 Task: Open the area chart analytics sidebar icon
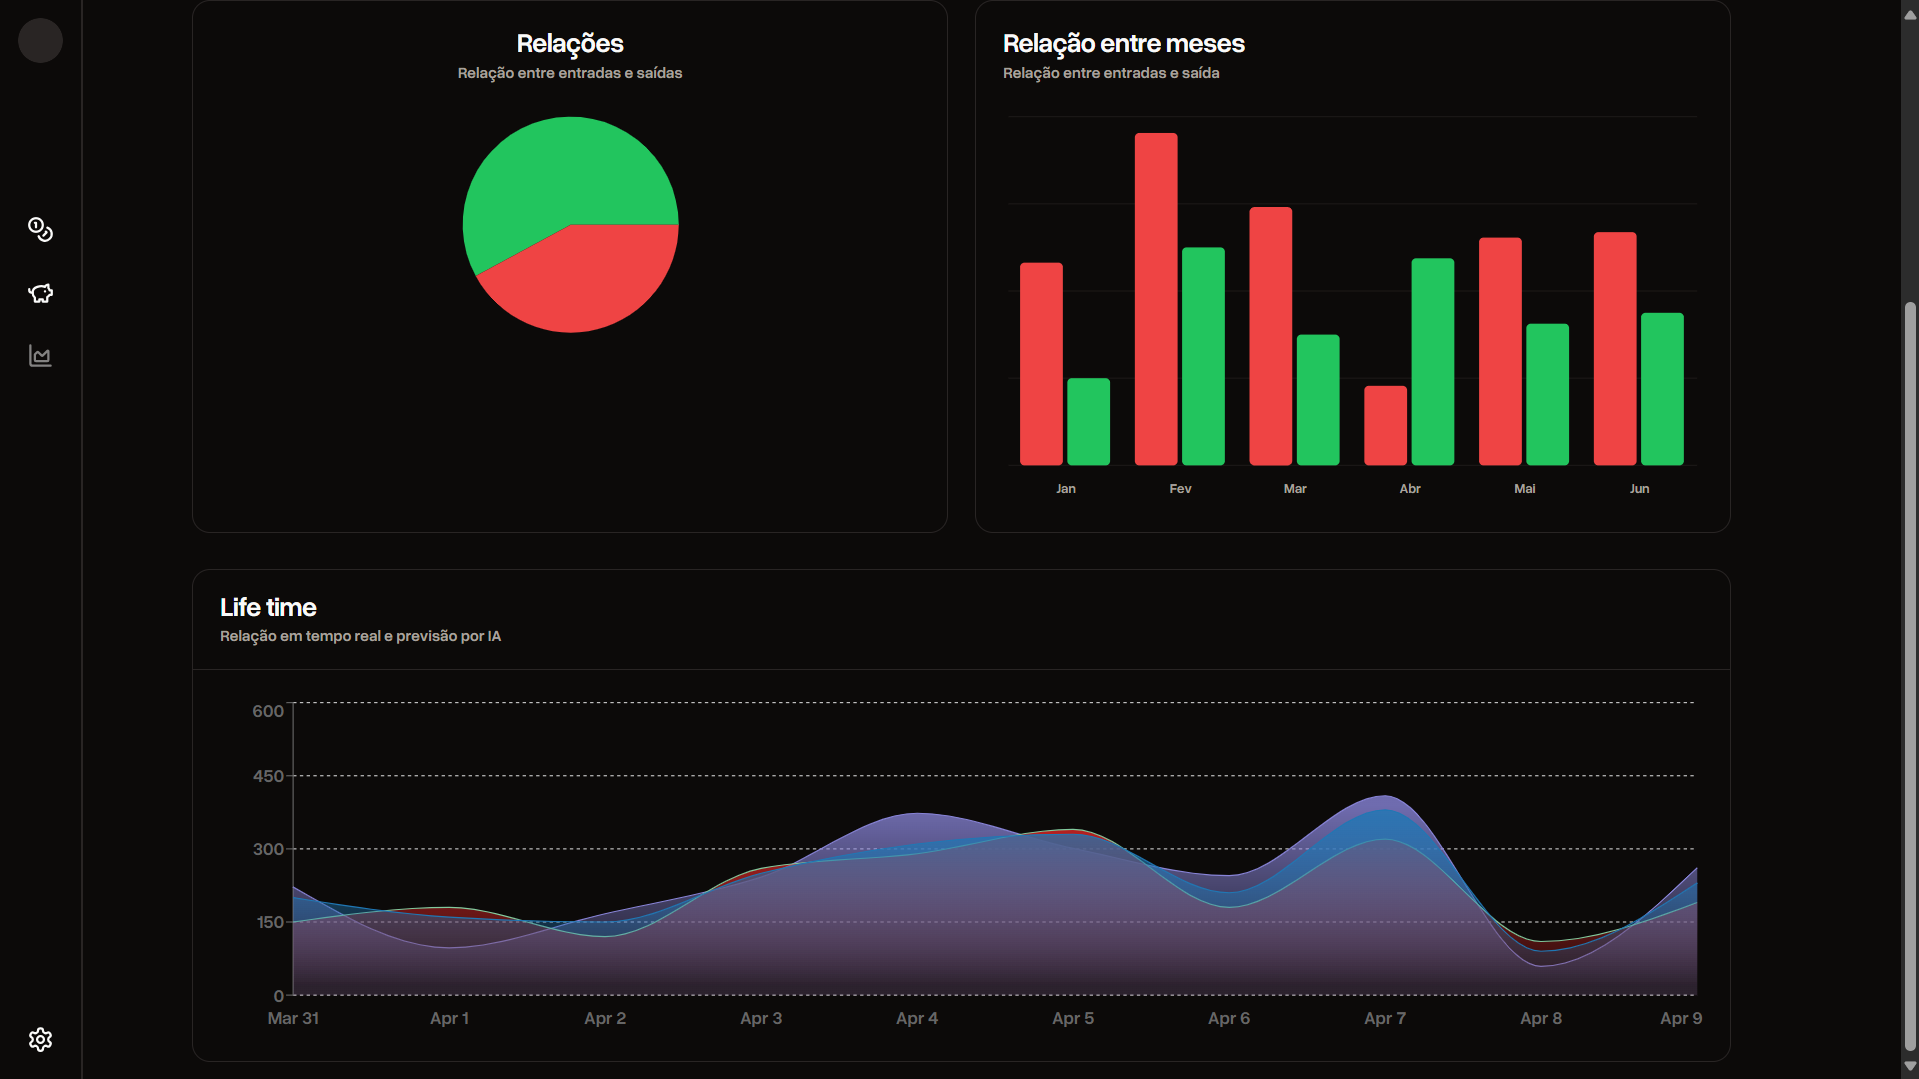click(x=40, y=356)
